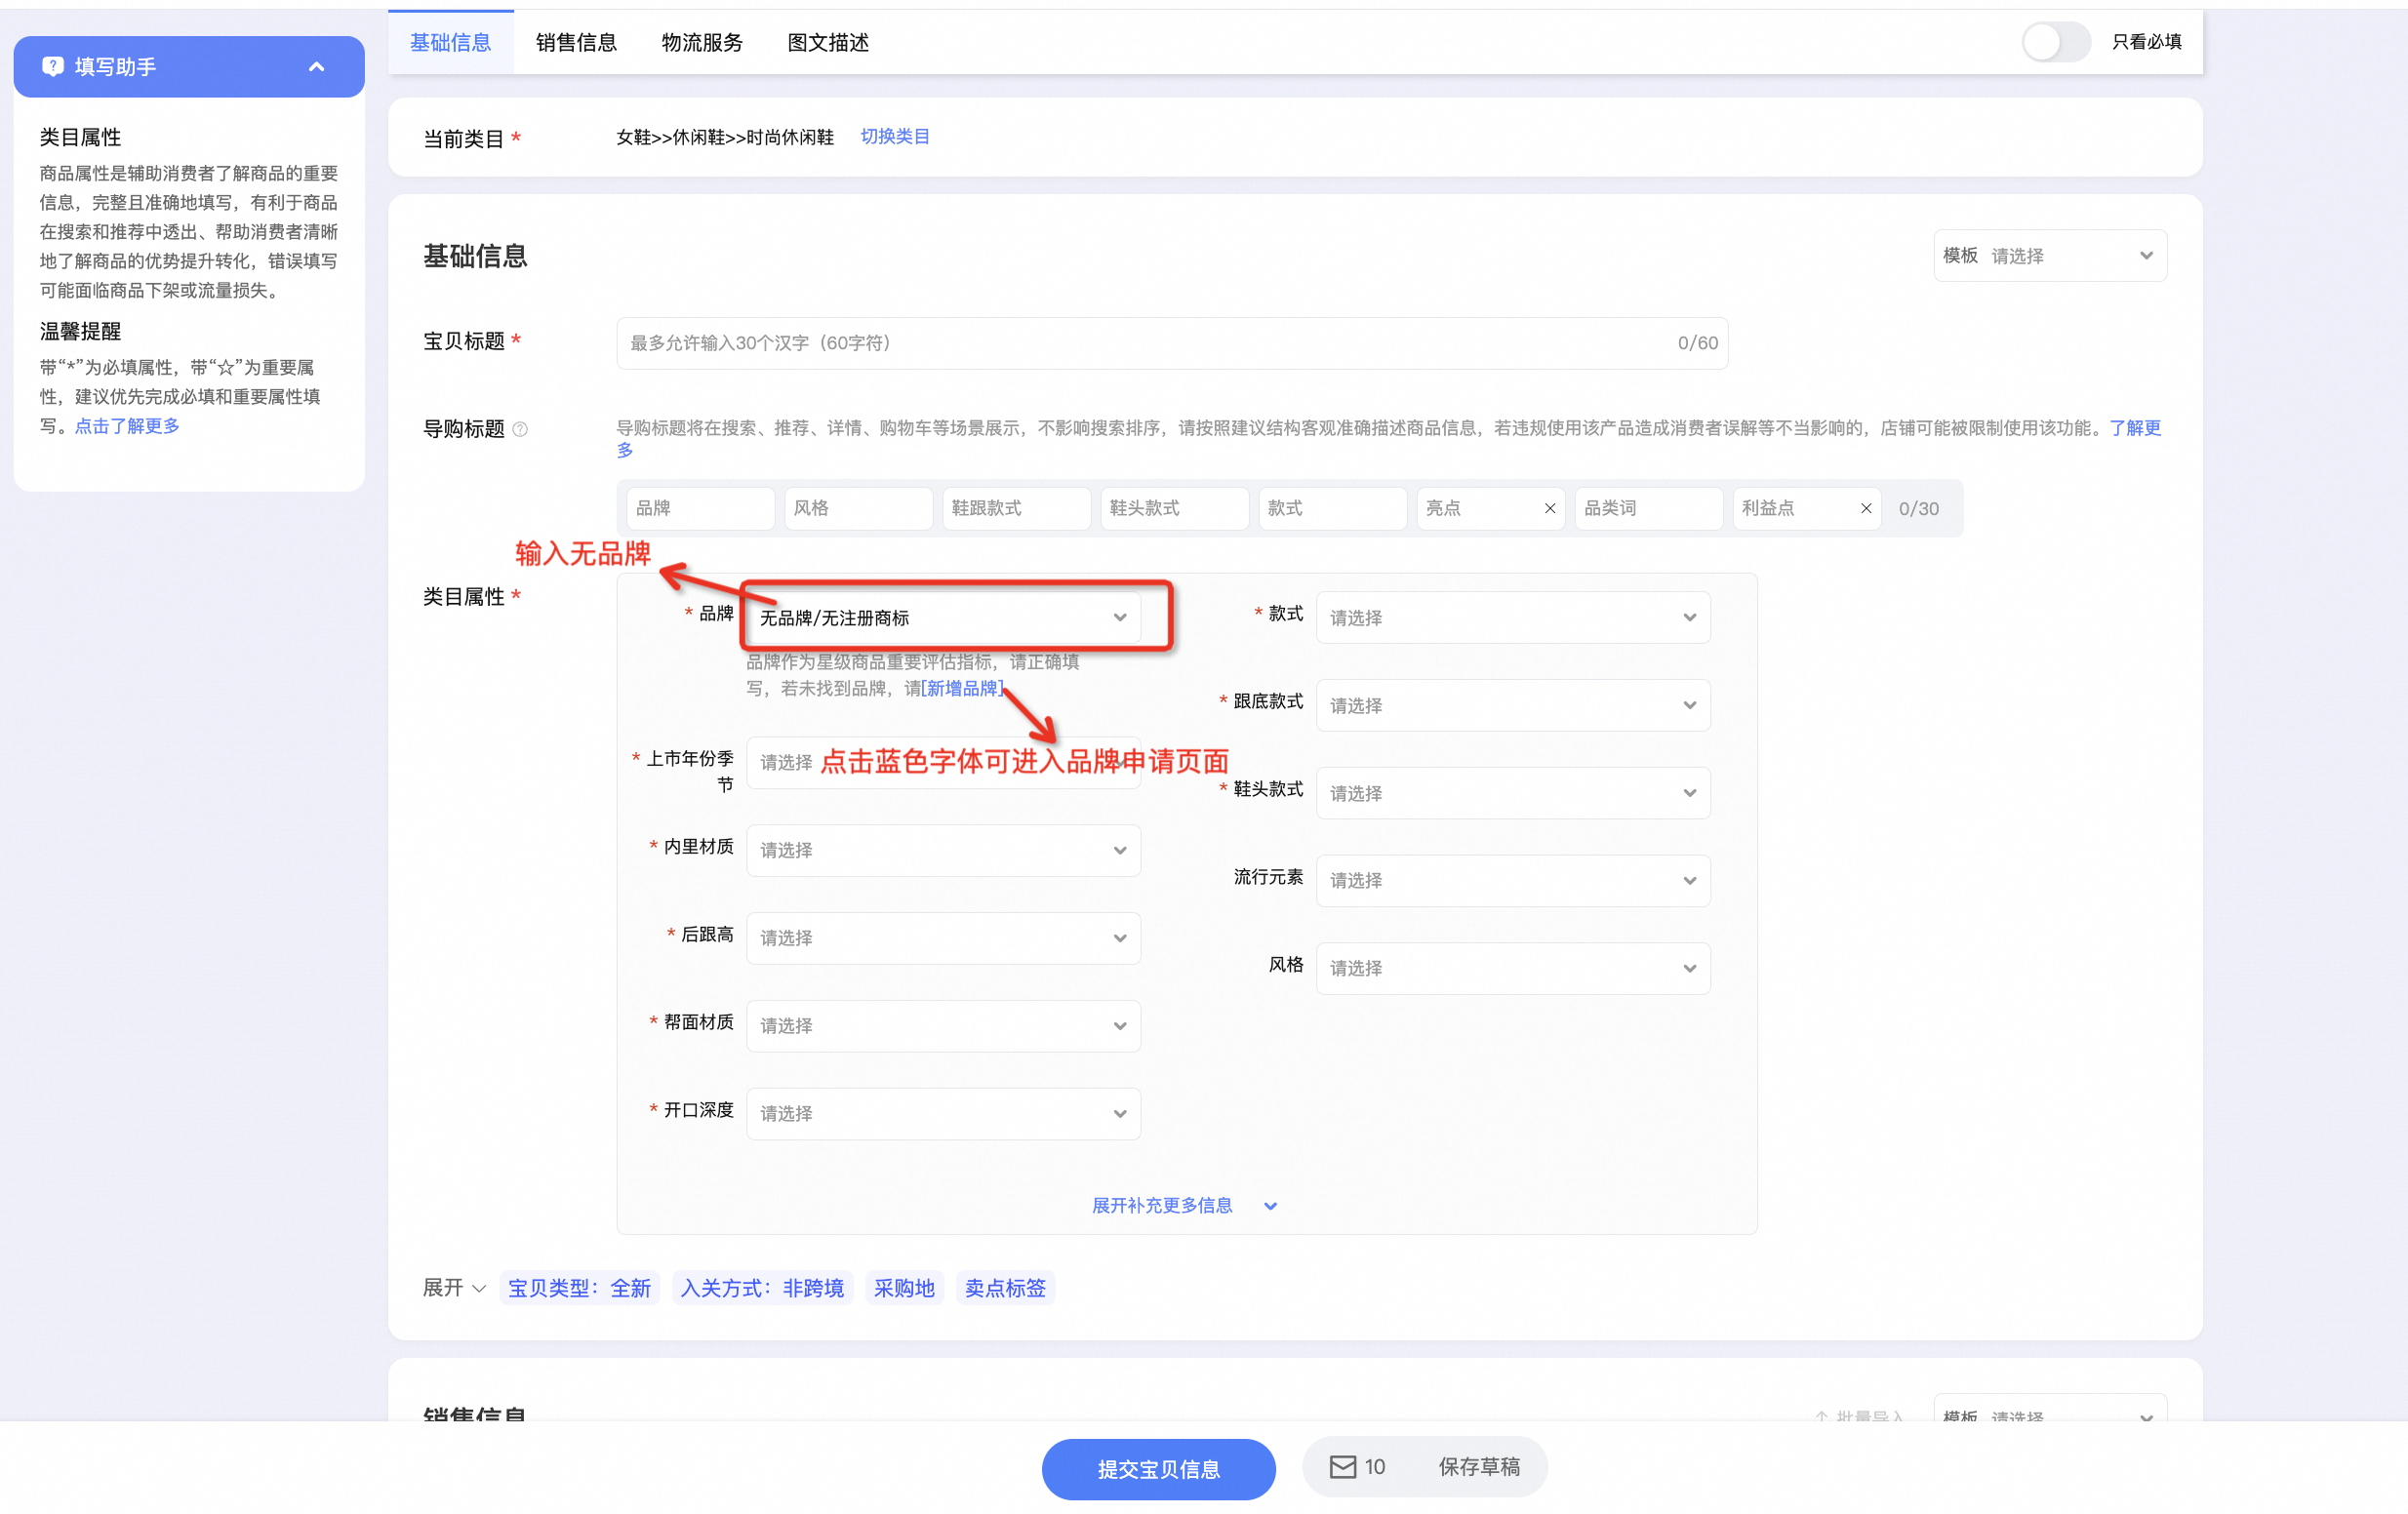Screen dimensions: 2408x1514
Task: Switch to the 基础信息 tab
Action: tap(451, 42)
